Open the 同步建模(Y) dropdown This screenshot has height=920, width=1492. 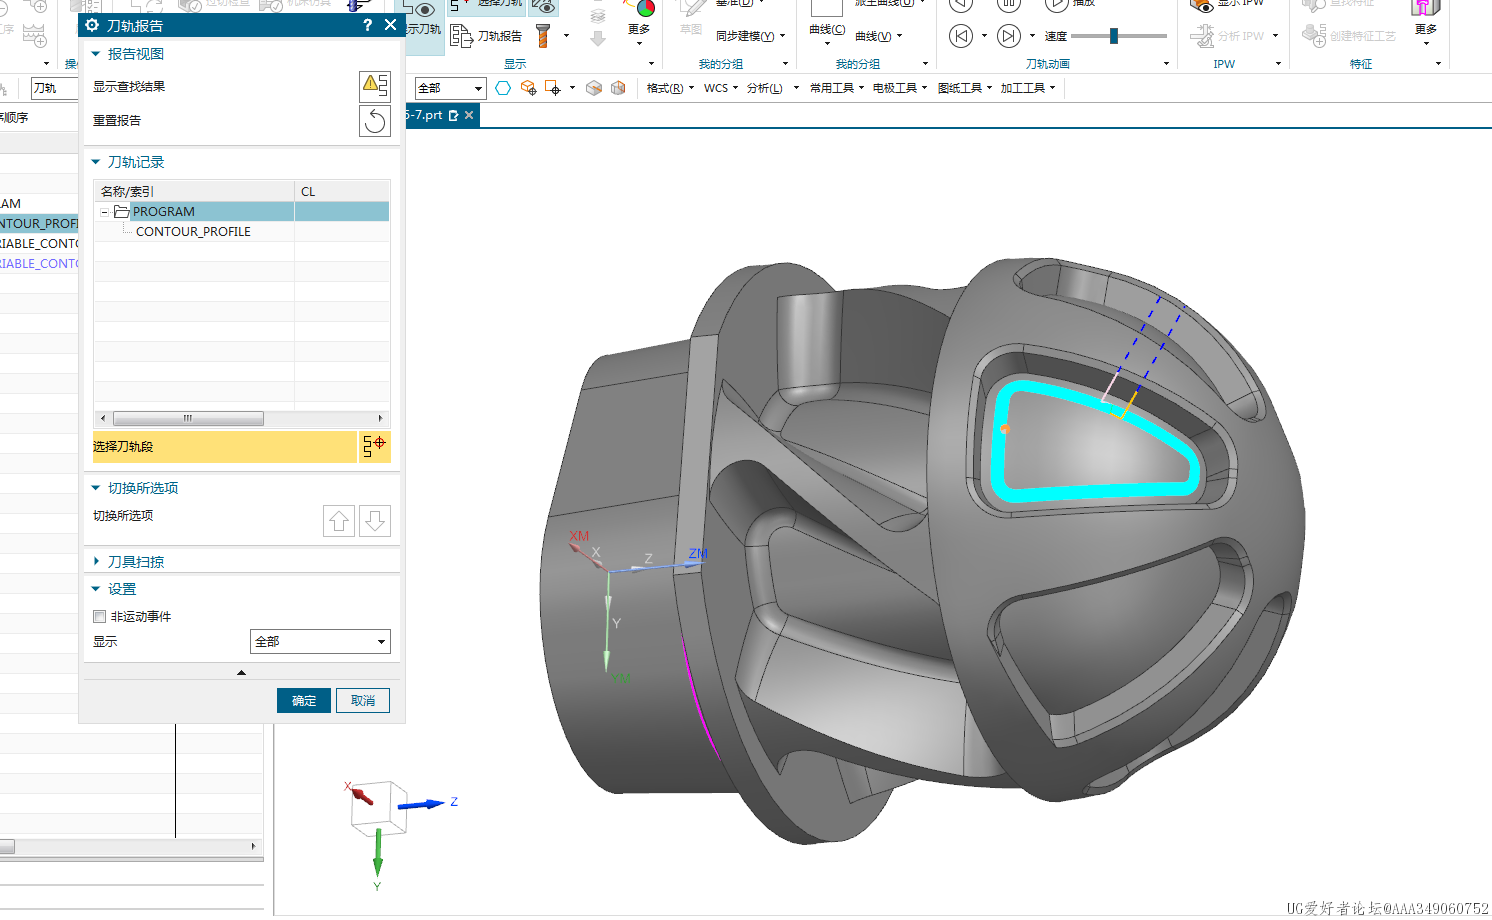[750, 36]
